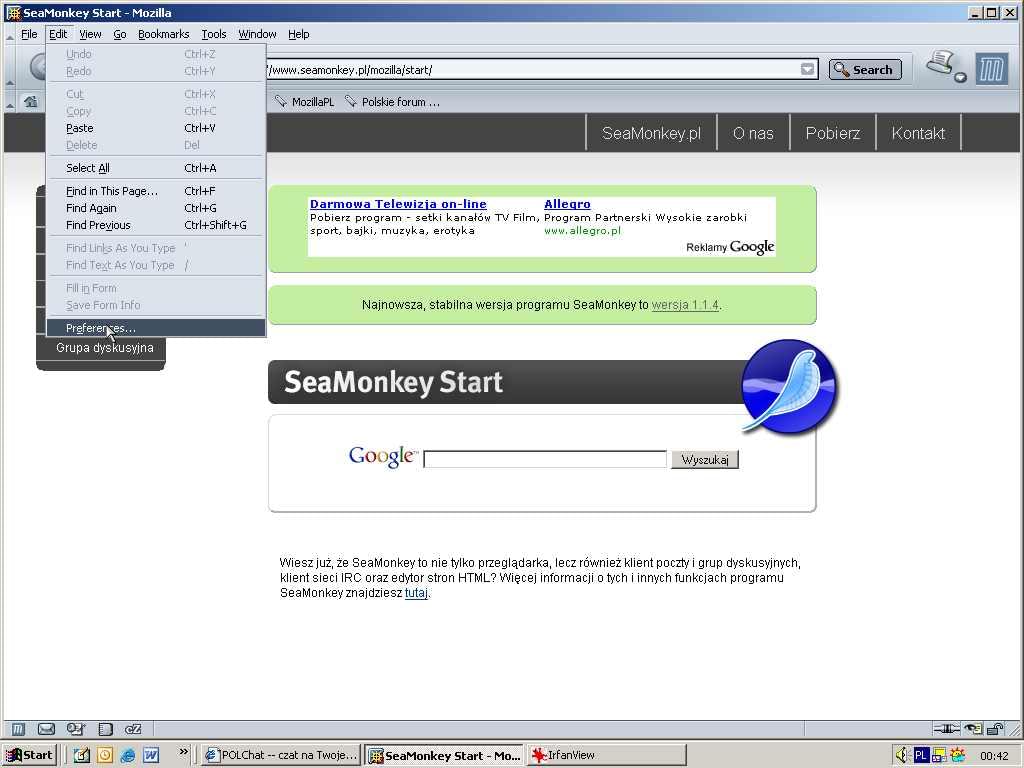Click the Print toolbar icon

pos(940,63)
